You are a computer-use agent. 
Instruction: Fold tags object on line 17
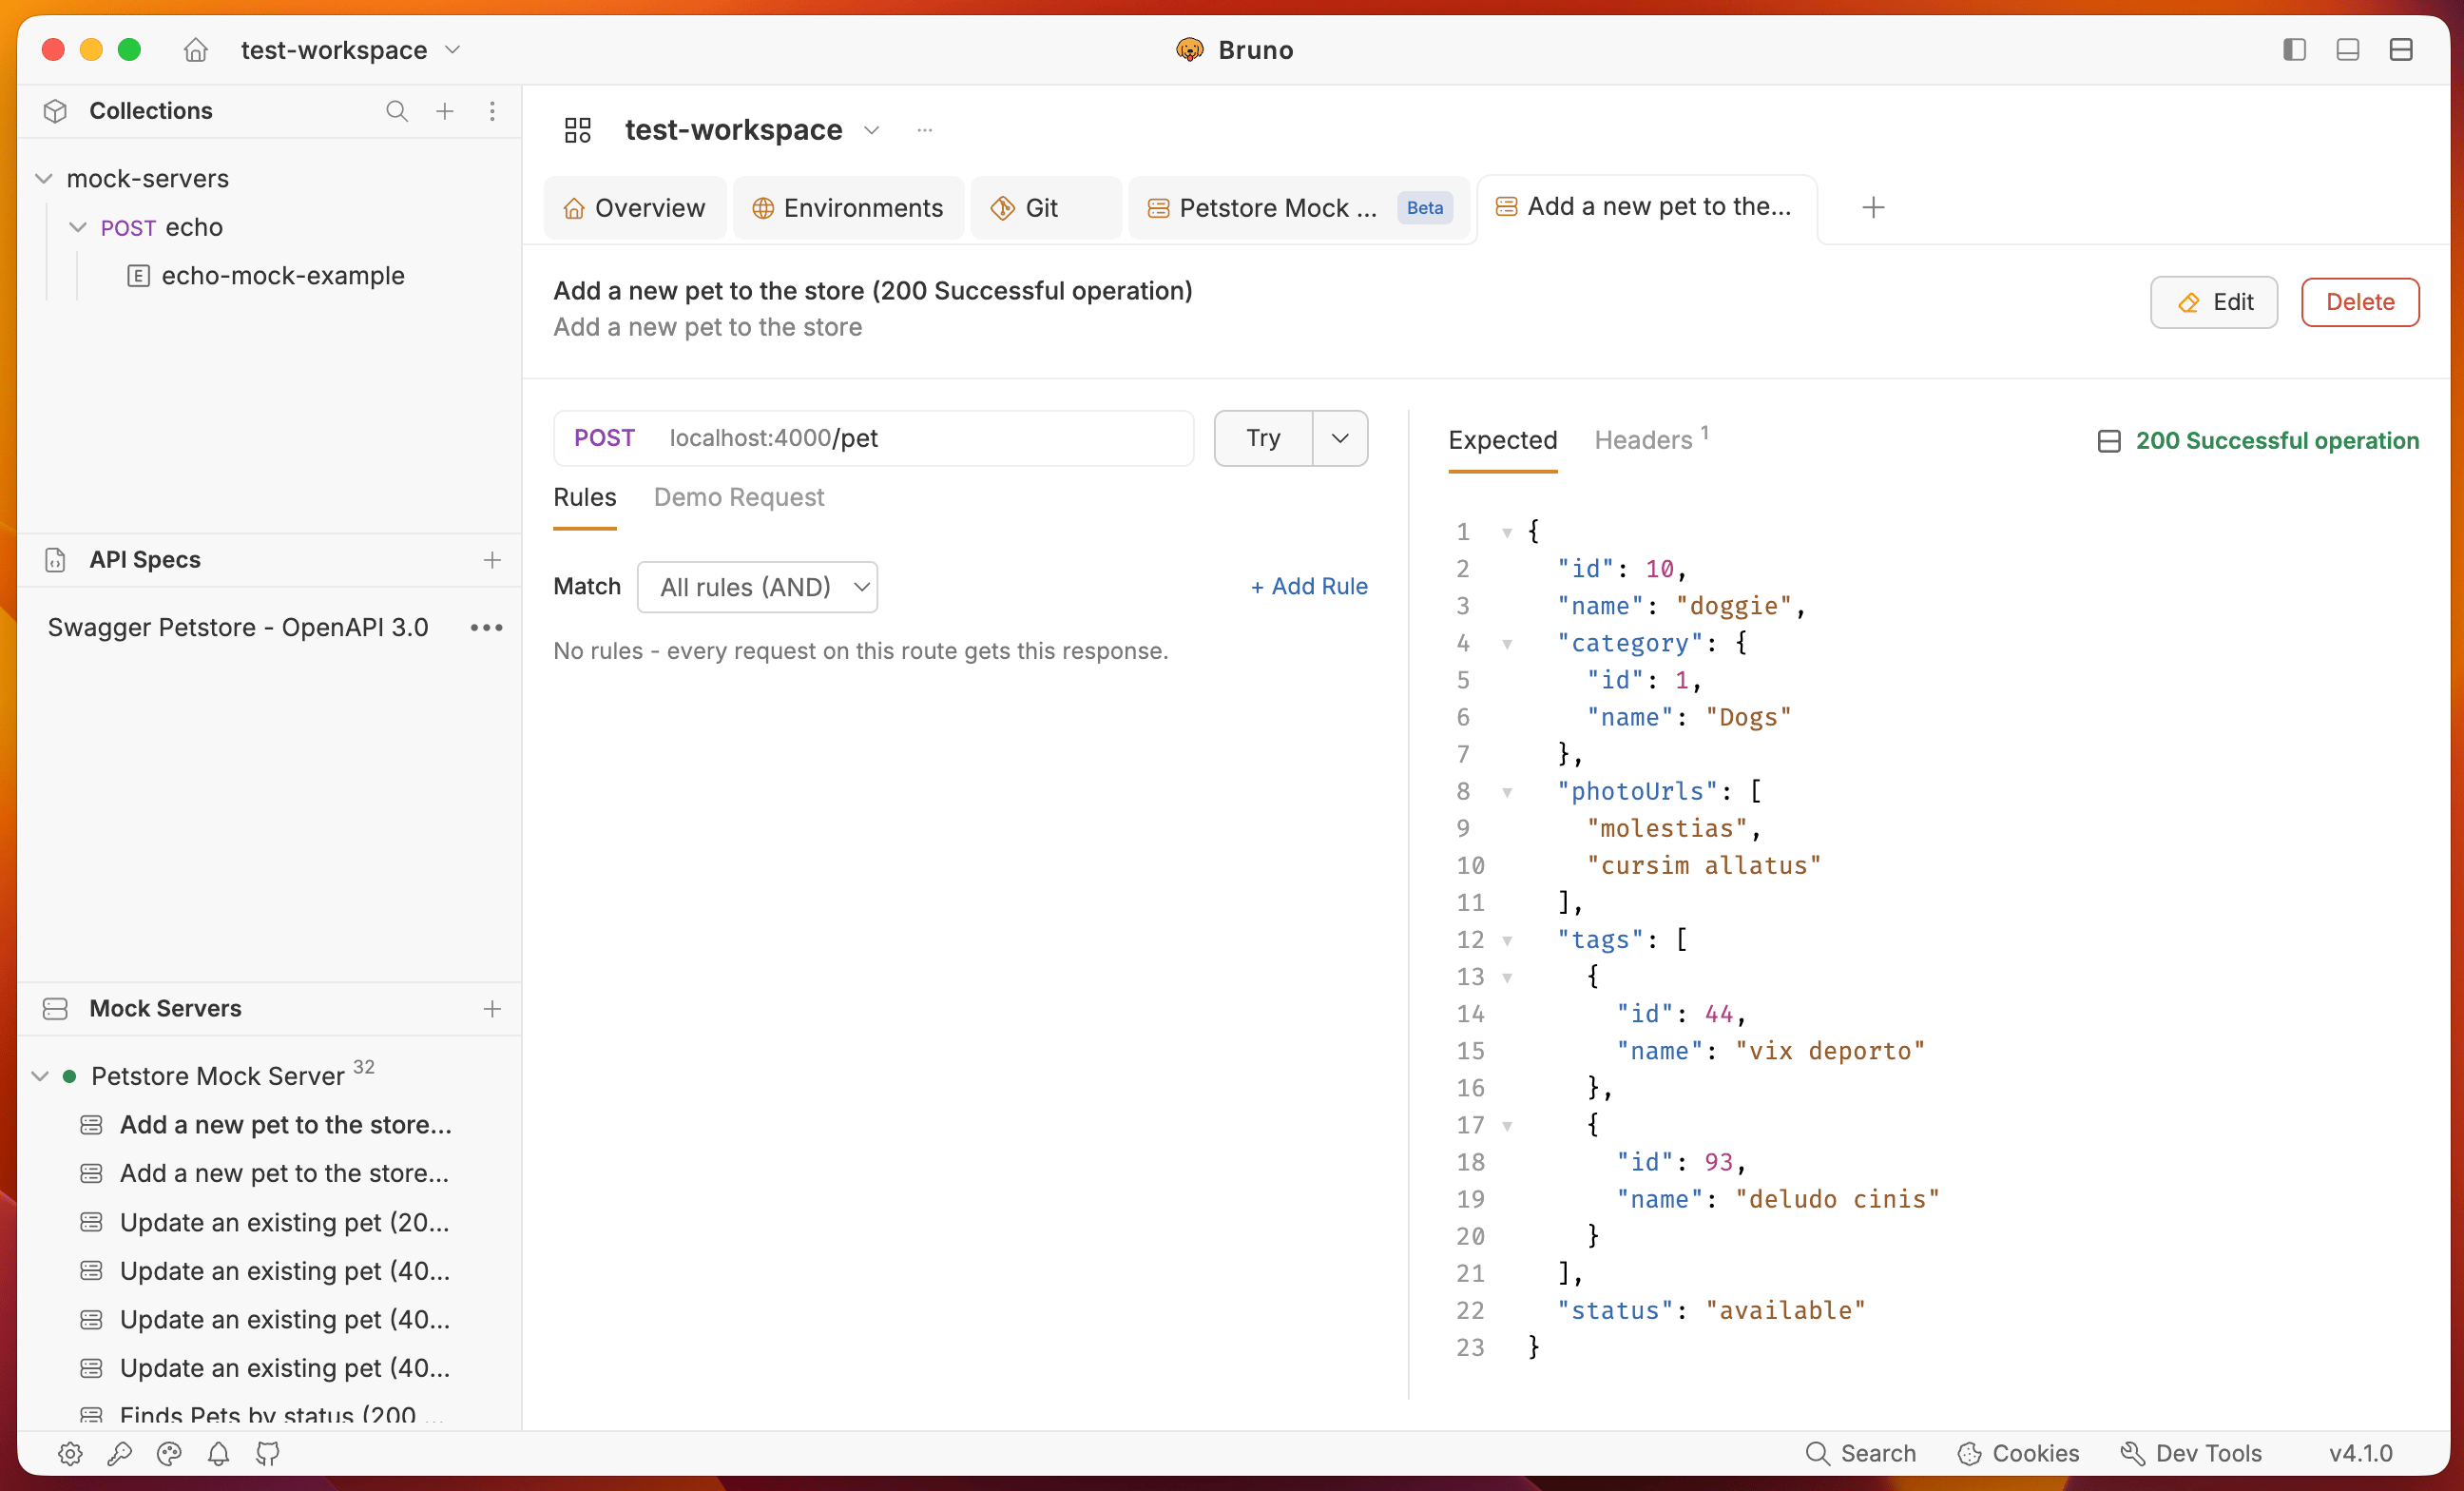(x=1507, y=1127)
